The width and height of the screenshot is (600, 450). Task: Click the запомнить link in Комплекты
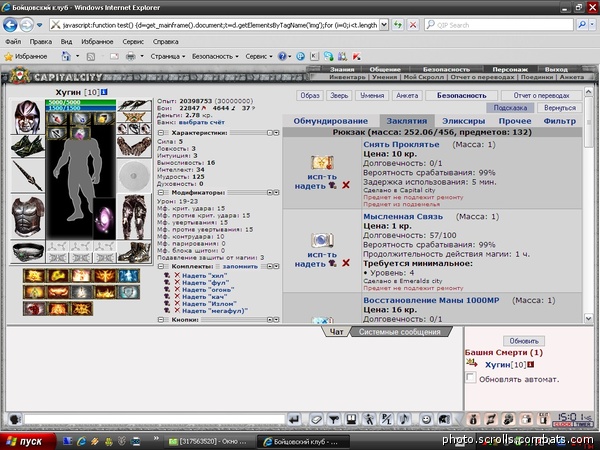coord(240,266)
